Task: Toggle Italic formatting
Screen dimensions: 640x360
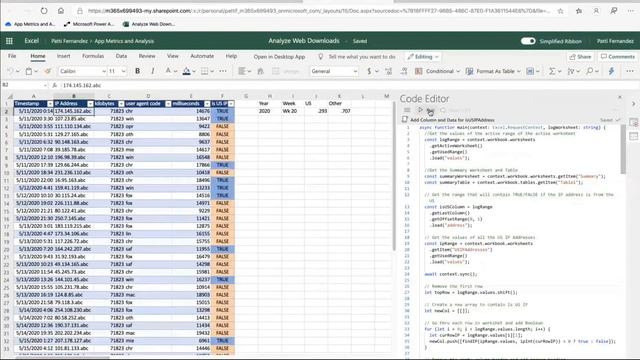Action: 153,71
